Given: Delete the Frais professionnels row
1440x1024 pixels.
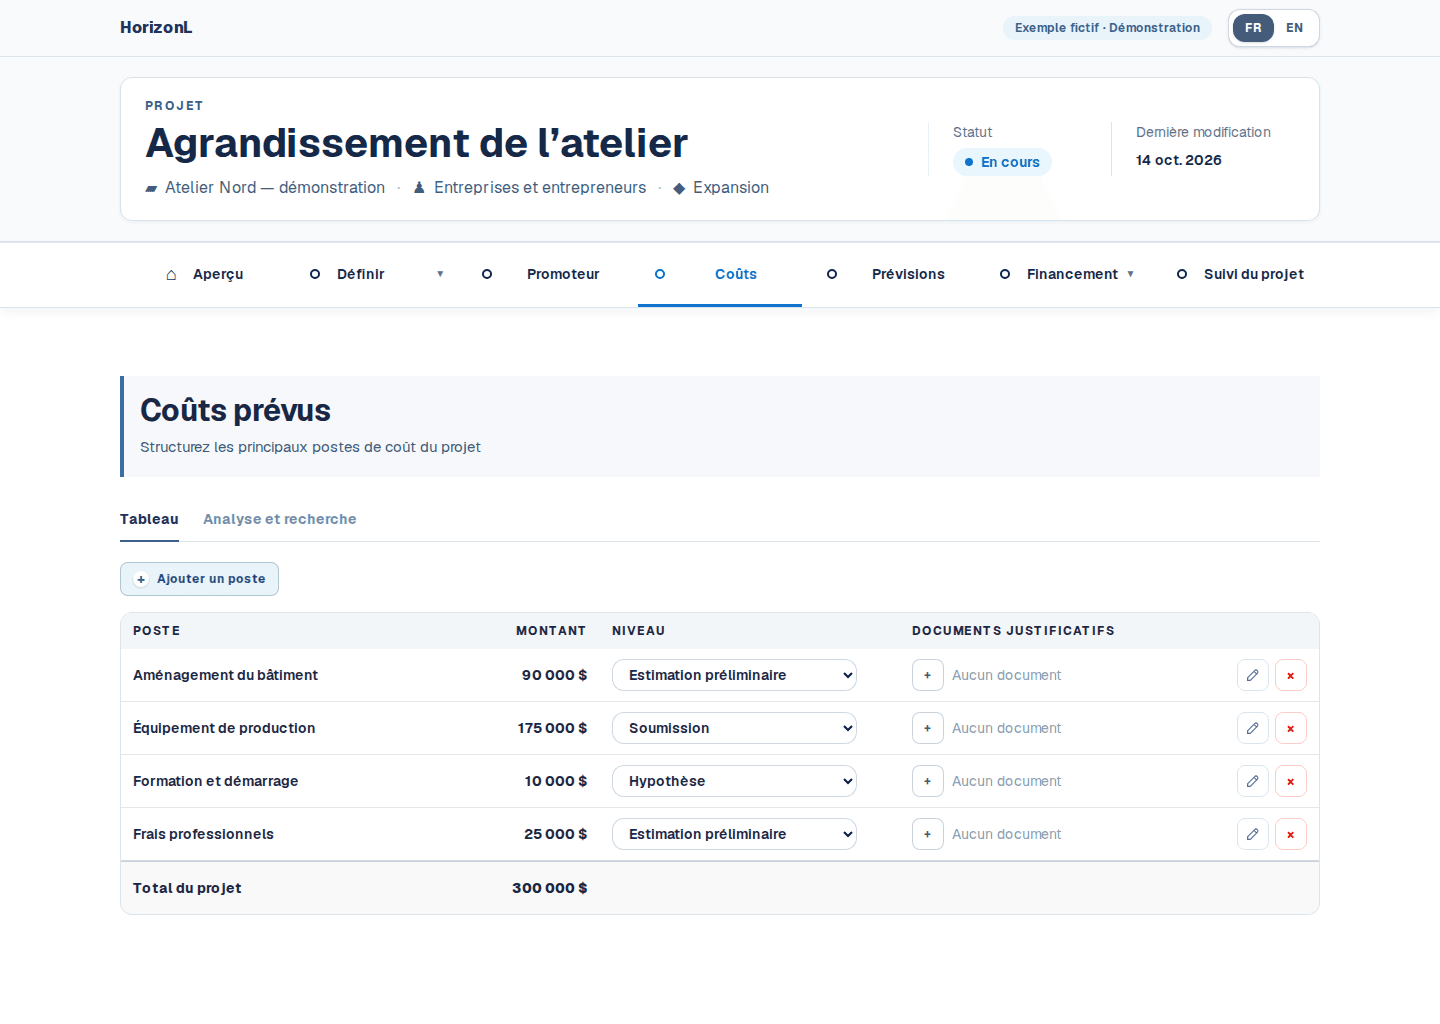Looking at the screenshot, I should [1291, 834].
